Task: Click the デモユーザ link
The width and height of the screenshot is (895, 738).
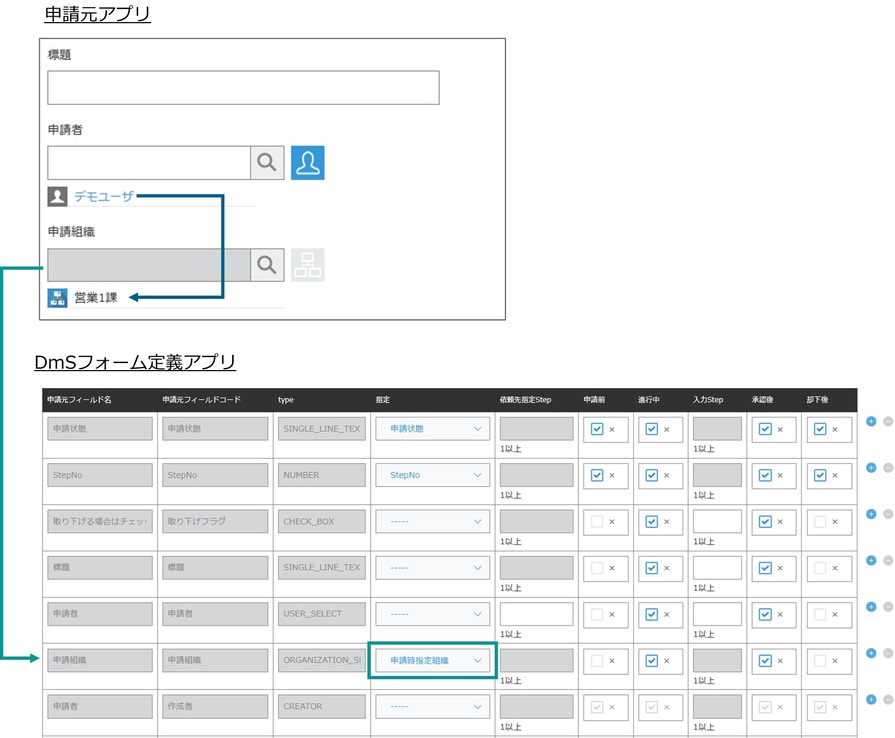Action: 103,197
